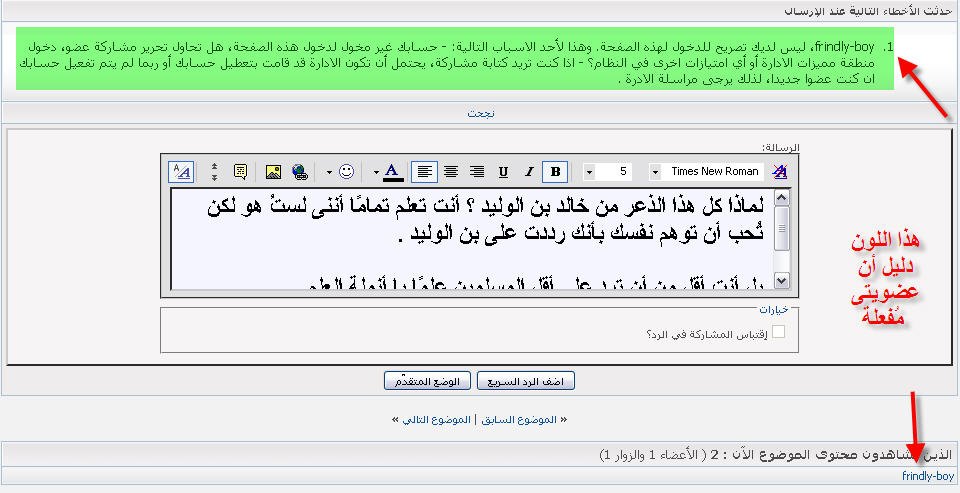Click the wrap quote tags icon
This screenshot has width=960, height=493.
coord(240,172)
